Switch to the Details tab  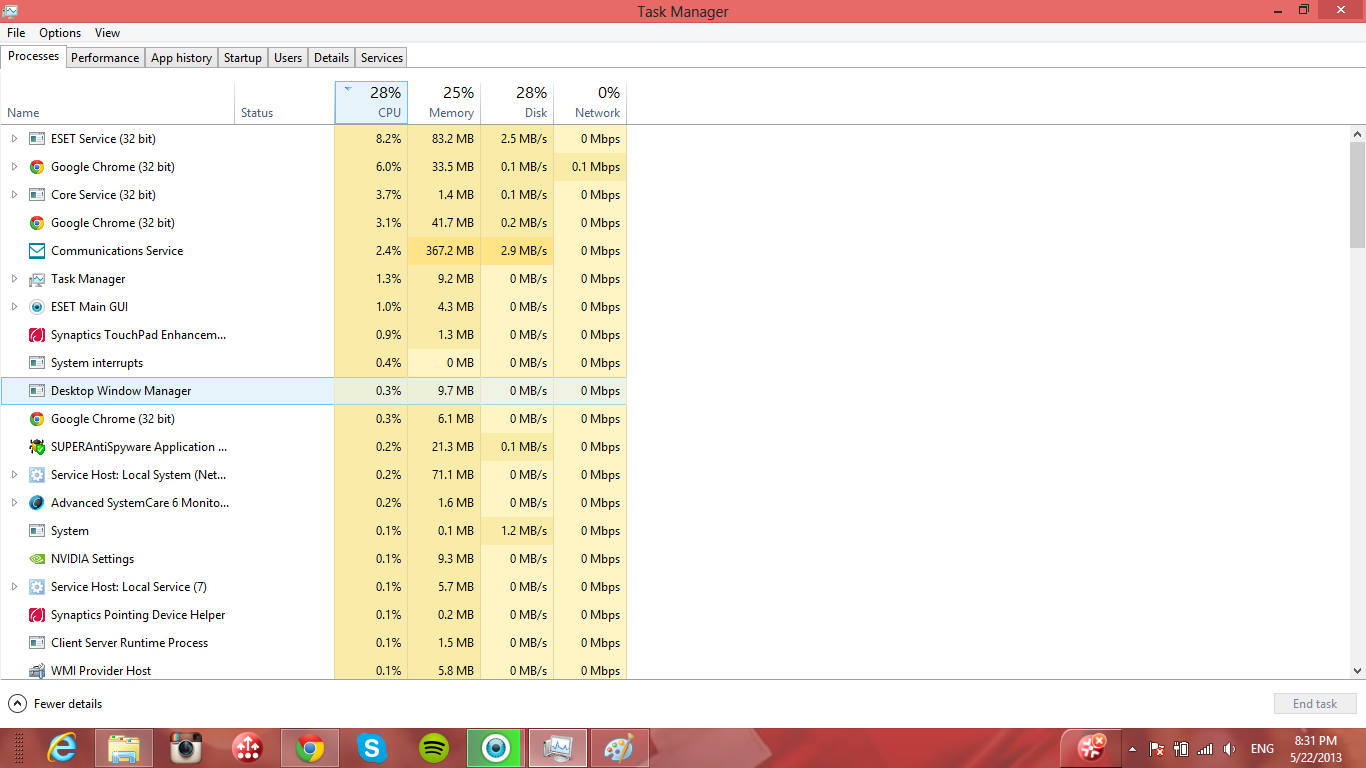331,58
